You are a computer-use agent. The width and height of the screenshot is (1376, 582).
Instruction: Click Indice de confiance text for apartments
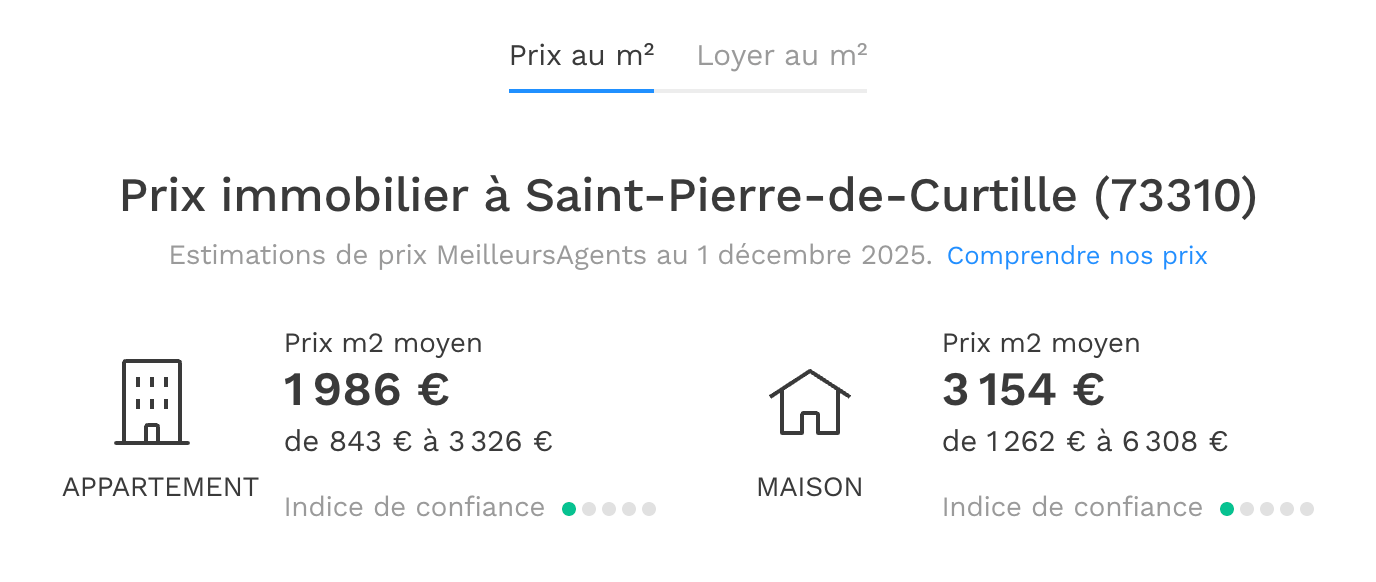(414, 508)
